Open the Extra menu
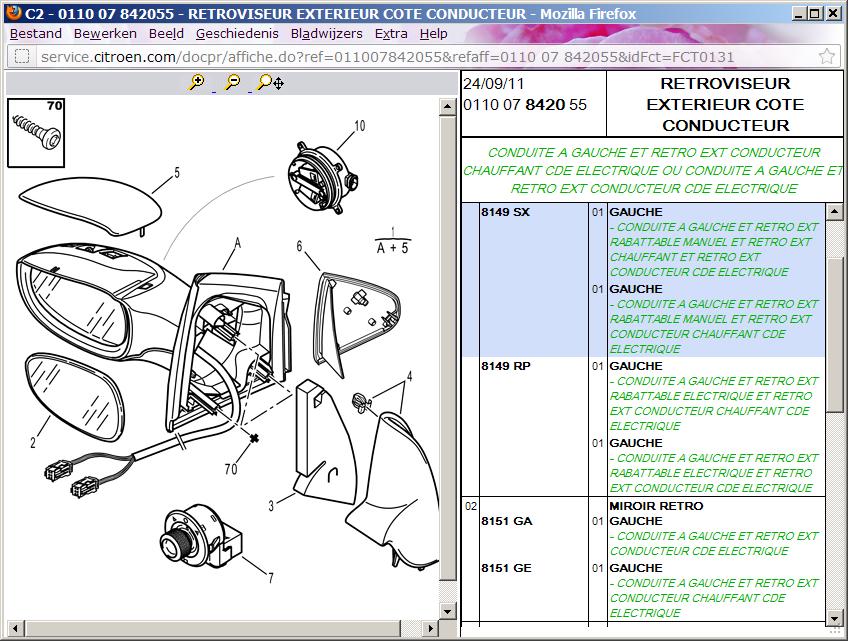This screenshot has width=848, height=641. 391,34
